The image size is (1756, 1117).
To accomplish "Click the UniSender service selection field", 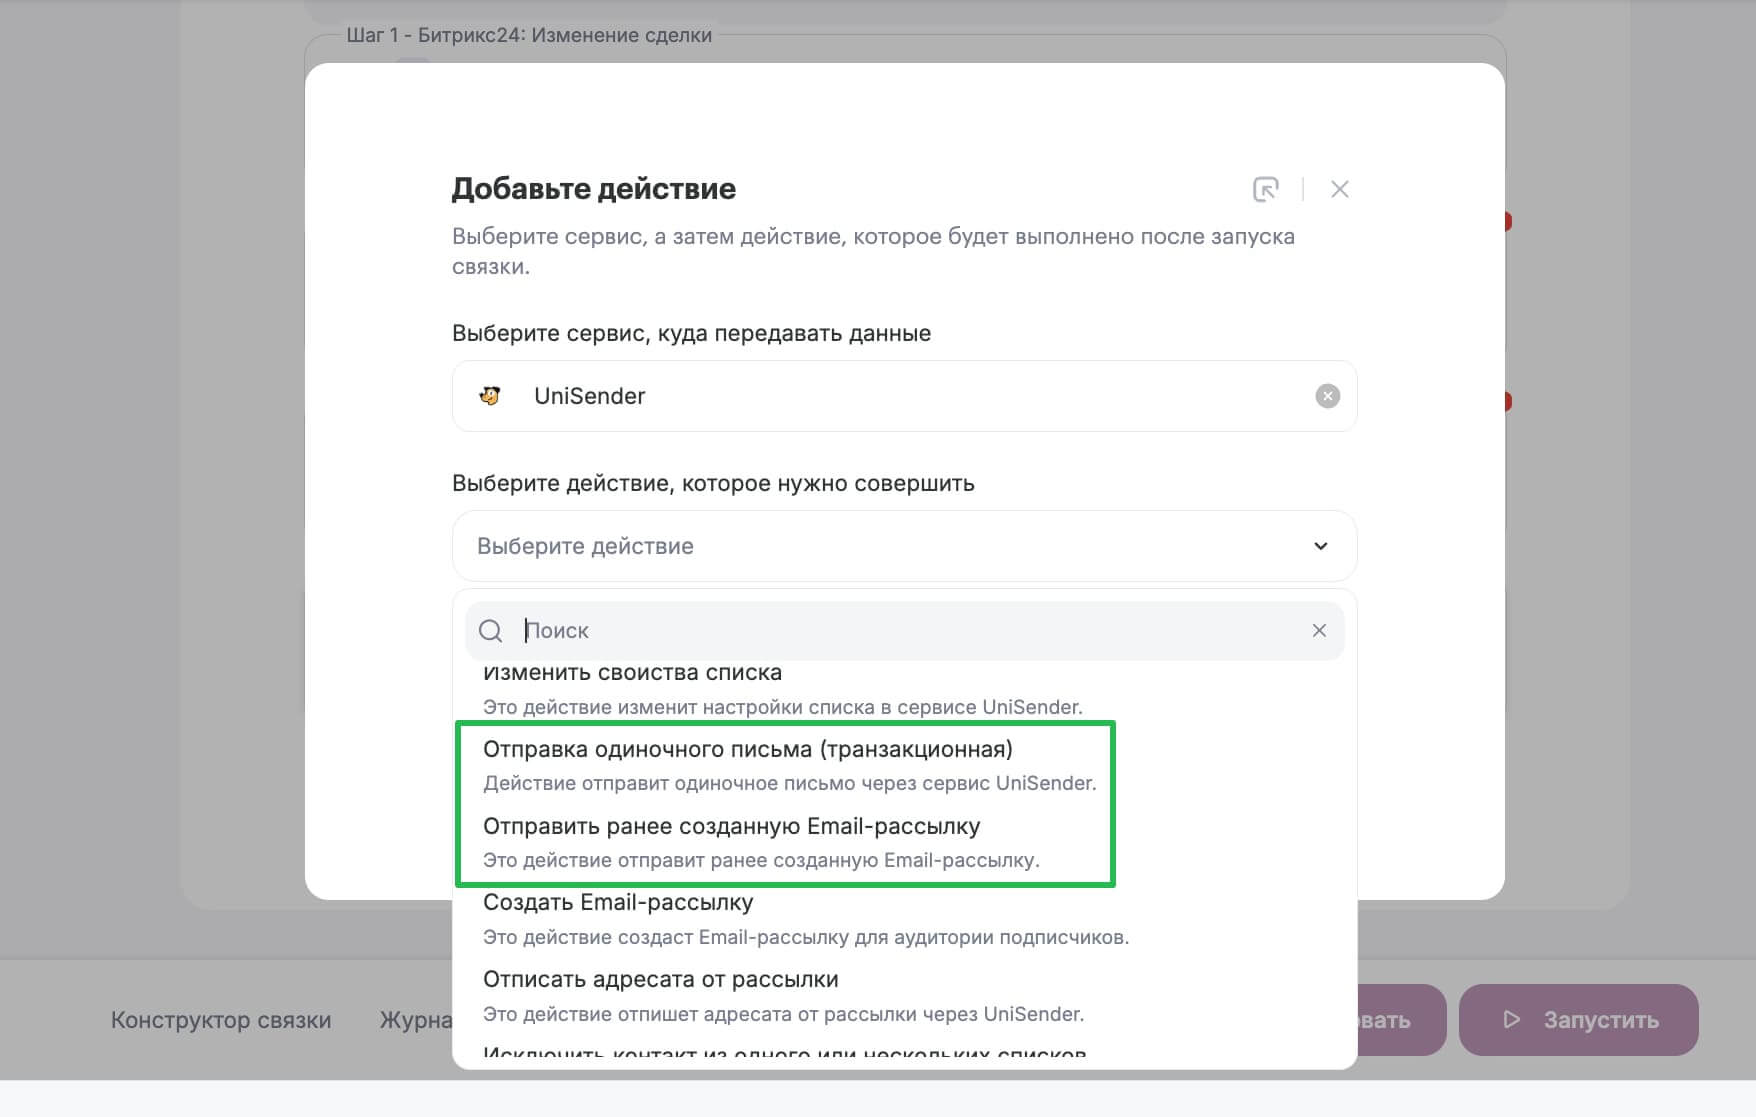I will point(904,396).
